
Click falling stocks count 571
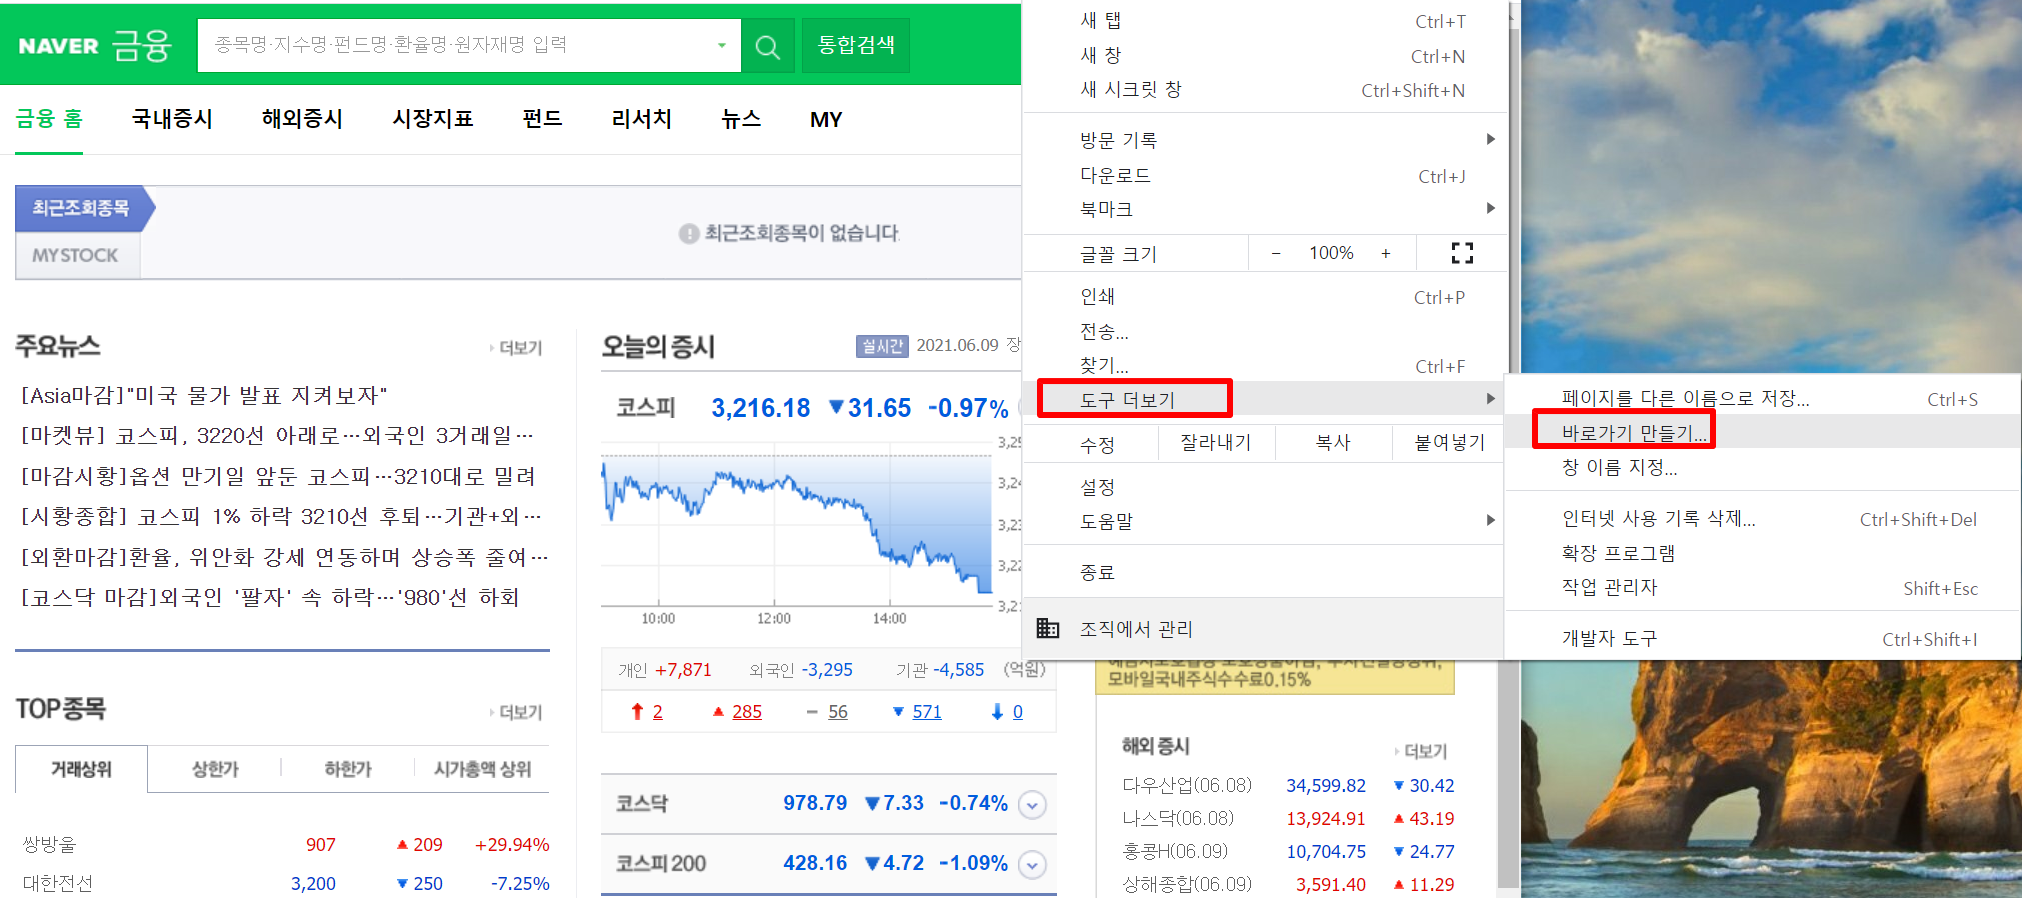pyautogui.click(x=926, y=711)
